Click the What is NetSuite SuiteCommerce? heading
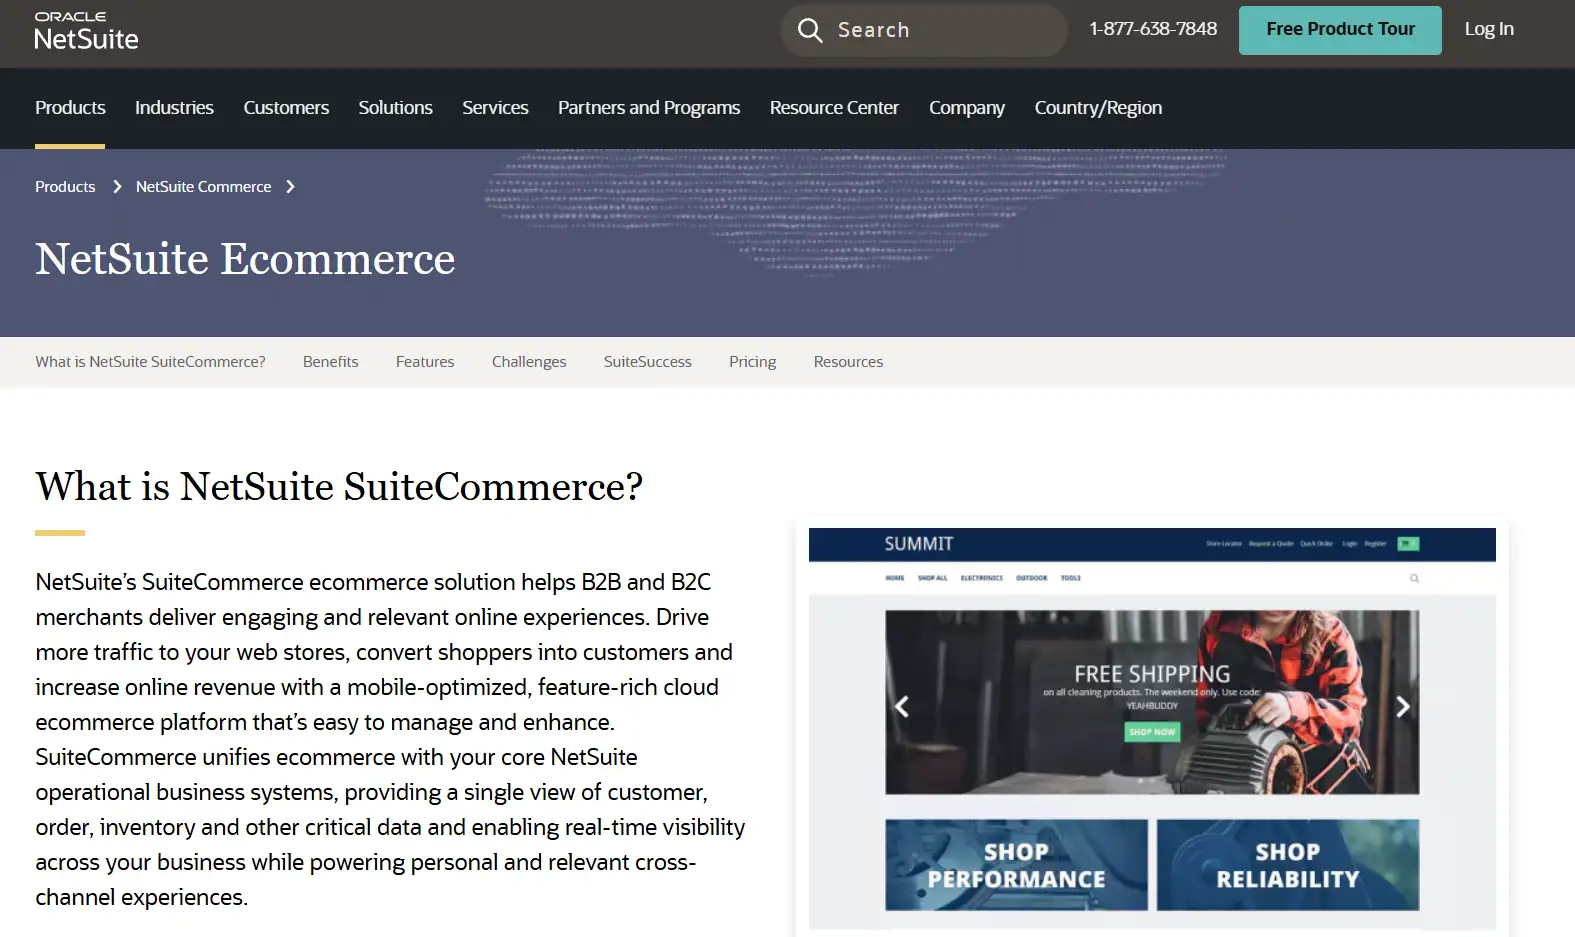 pyautogui.click(x=339, y=487)
